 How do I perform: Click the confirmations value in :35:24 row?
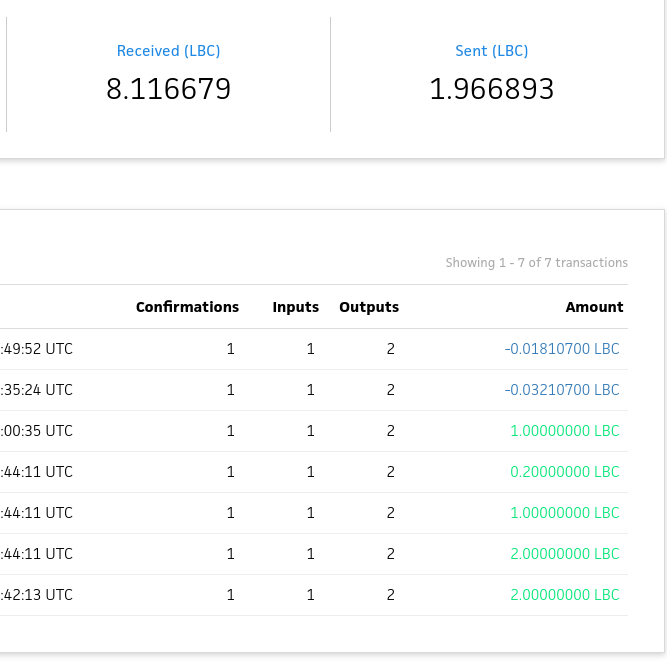tap(230, 390)
